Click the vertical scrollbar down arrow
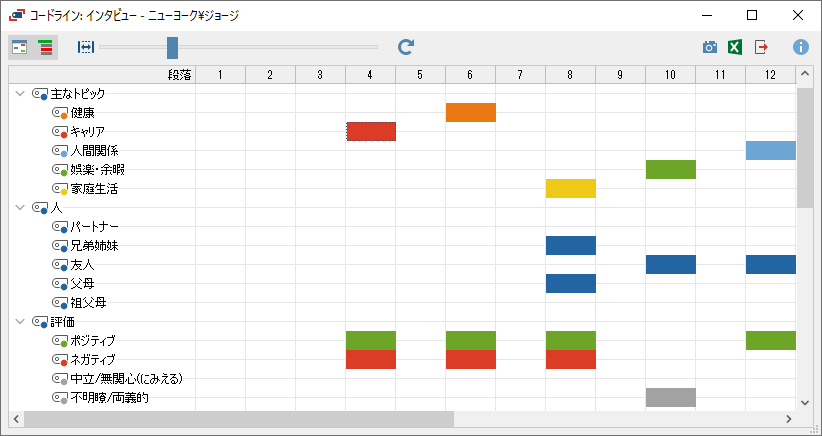The height and width of the screenshot is (436, 822). click(805, 401)
